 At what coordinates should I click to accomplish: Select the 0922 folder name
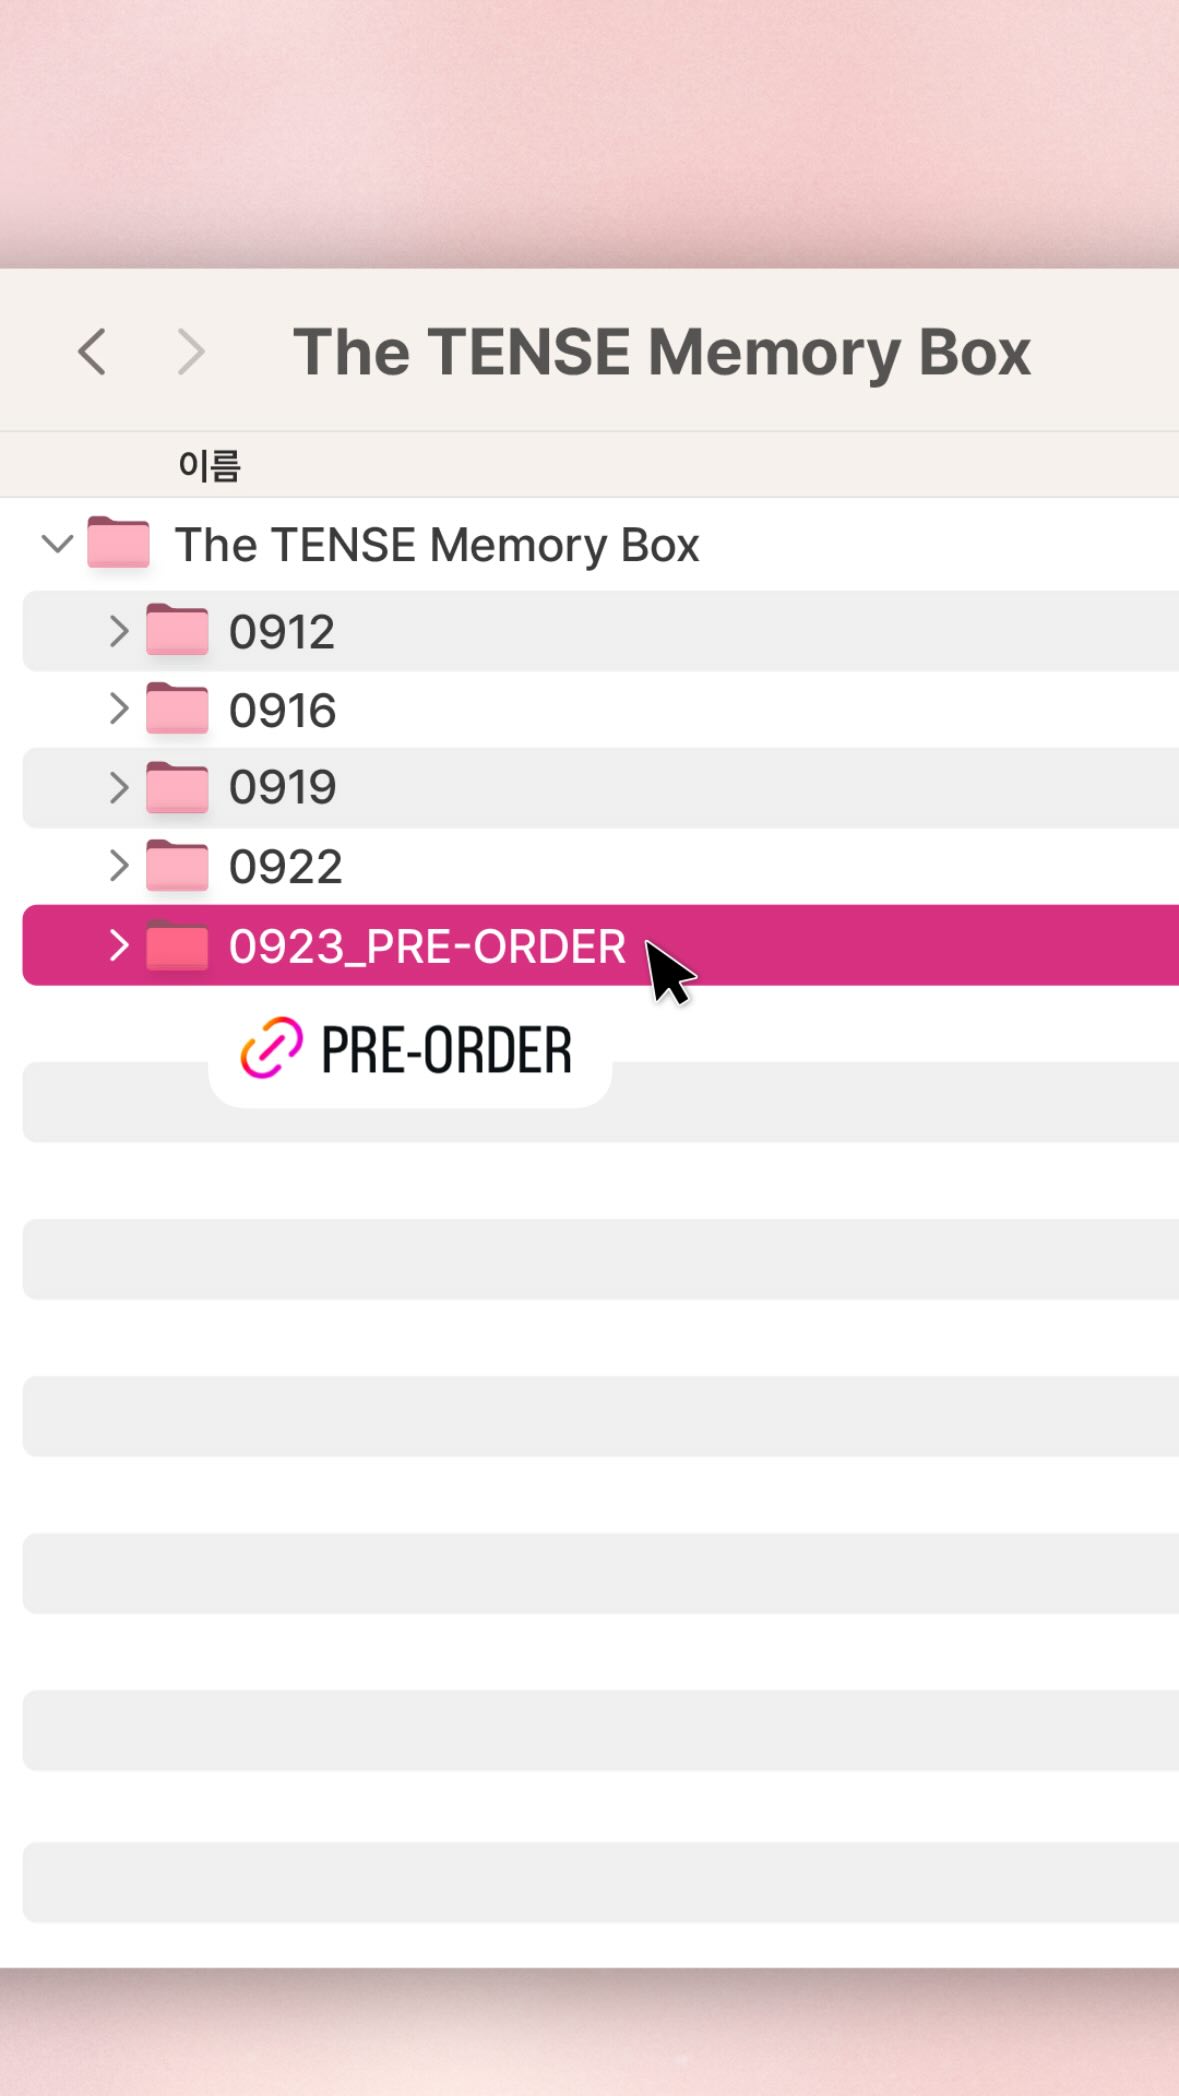pyautogui.click(x=285, y=867)
